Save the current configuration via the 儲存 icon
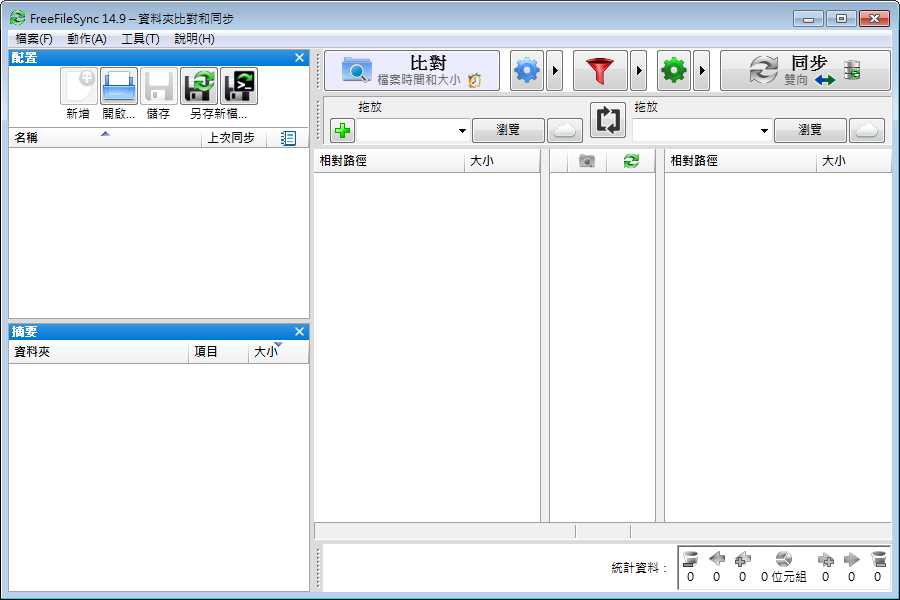 tap(158, 85)
